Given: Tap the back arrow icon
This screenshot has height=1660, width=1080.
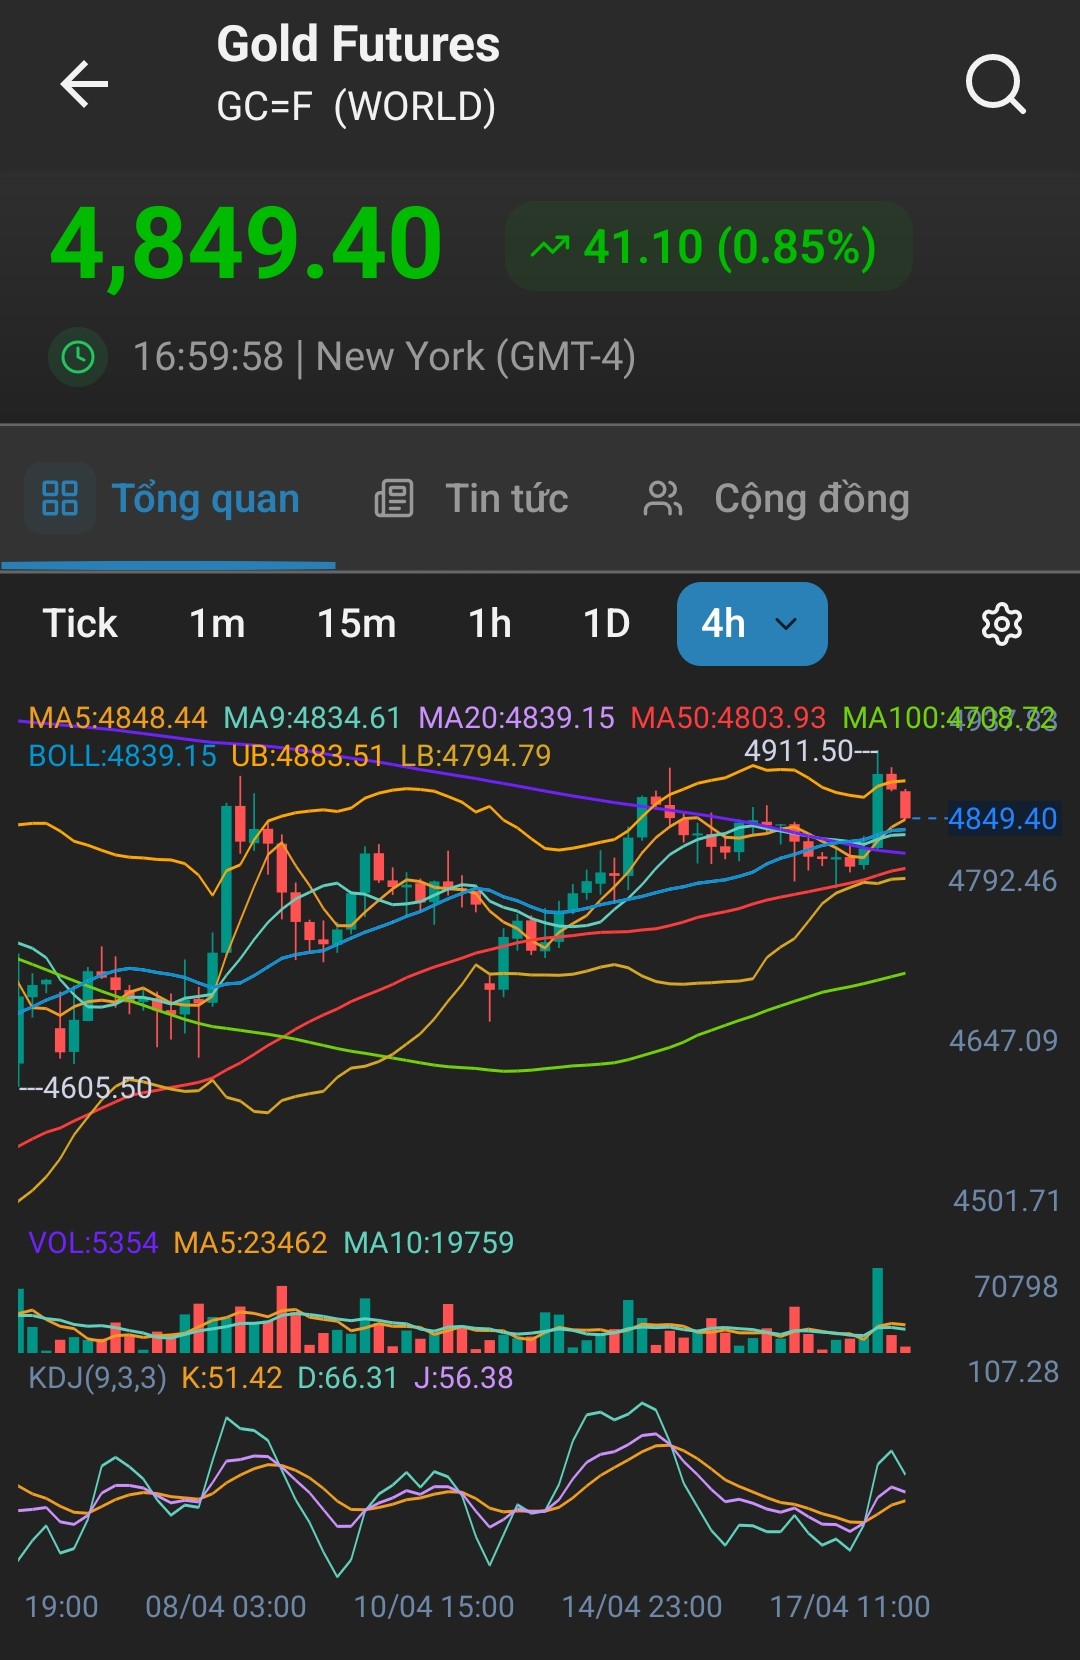Looking at the screenshot, I should (84, 83).
